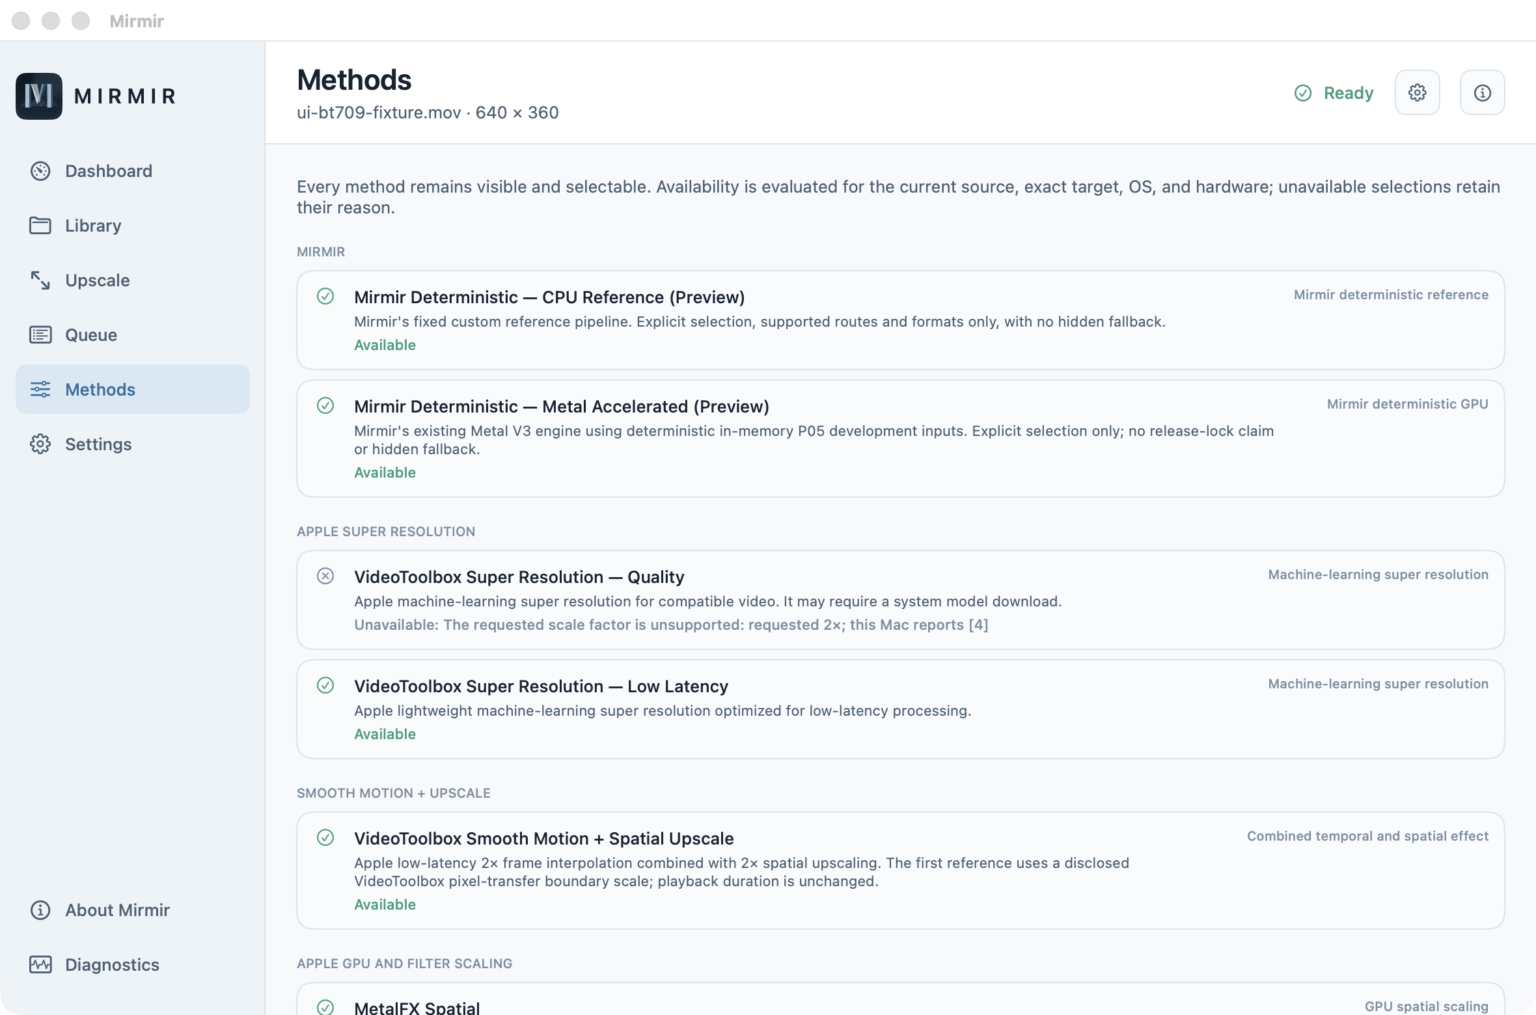Click the Mirmir logo icon in sidebar
The height and width of the screenshot is (1015, 1536).
(39, 96)
